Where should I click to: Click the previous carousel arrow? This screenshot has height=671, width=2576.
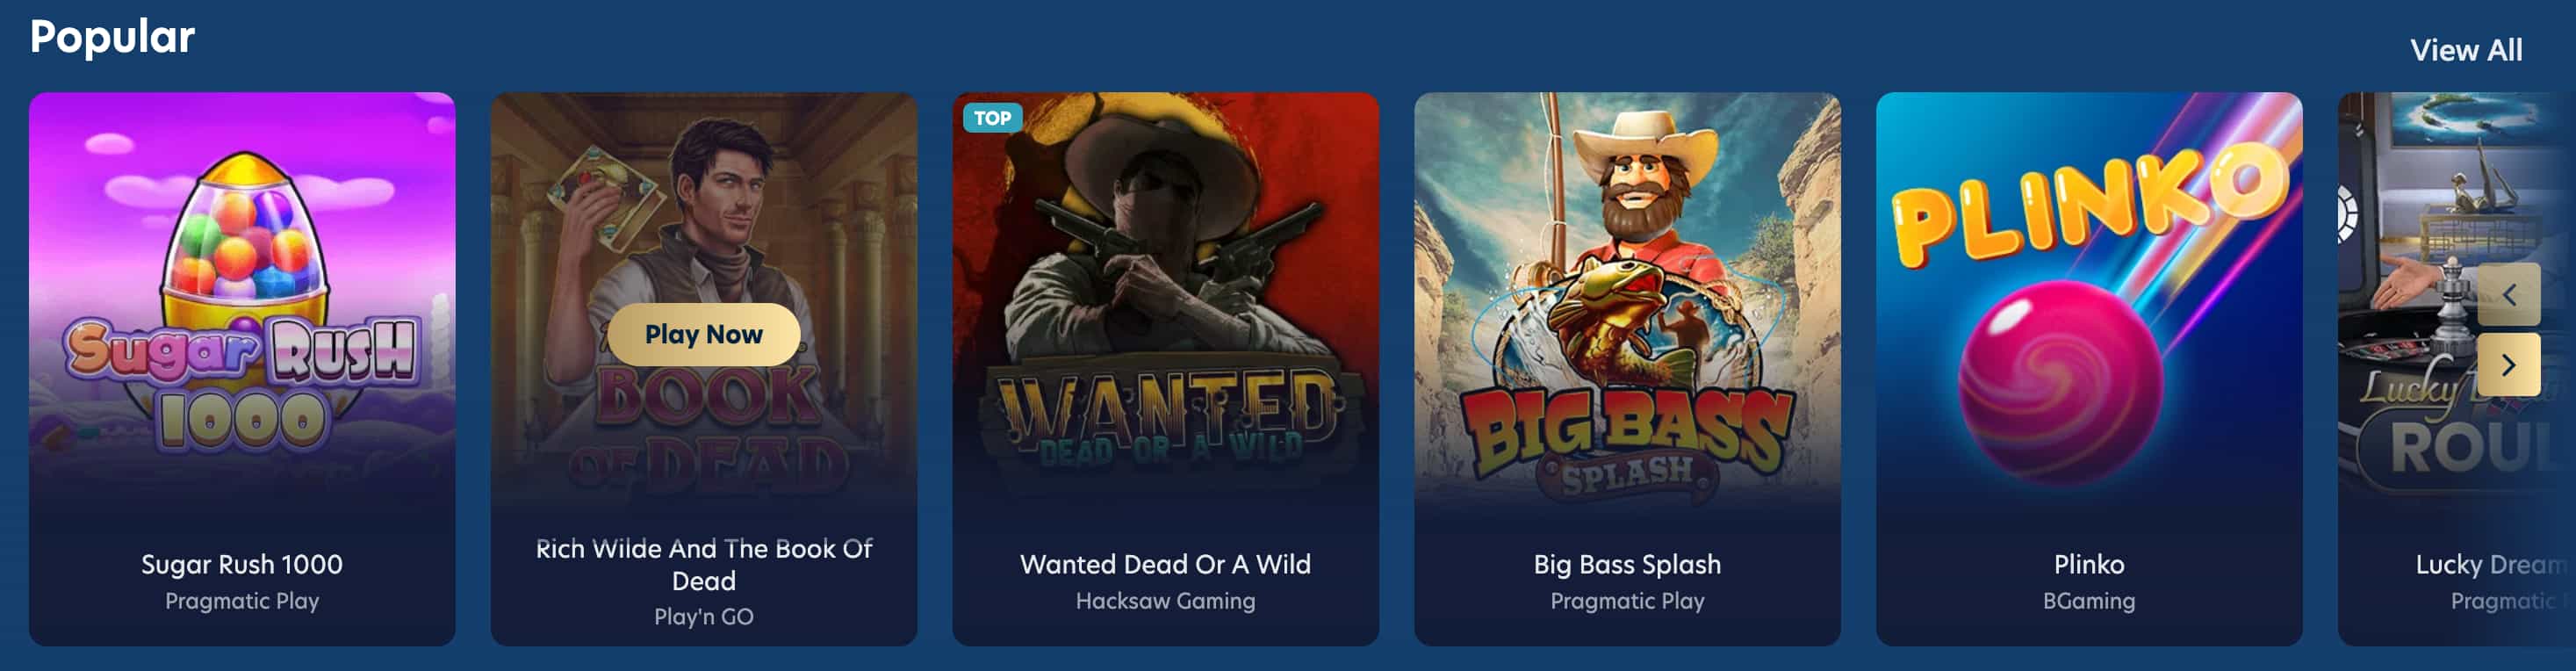click(2508, 294)
